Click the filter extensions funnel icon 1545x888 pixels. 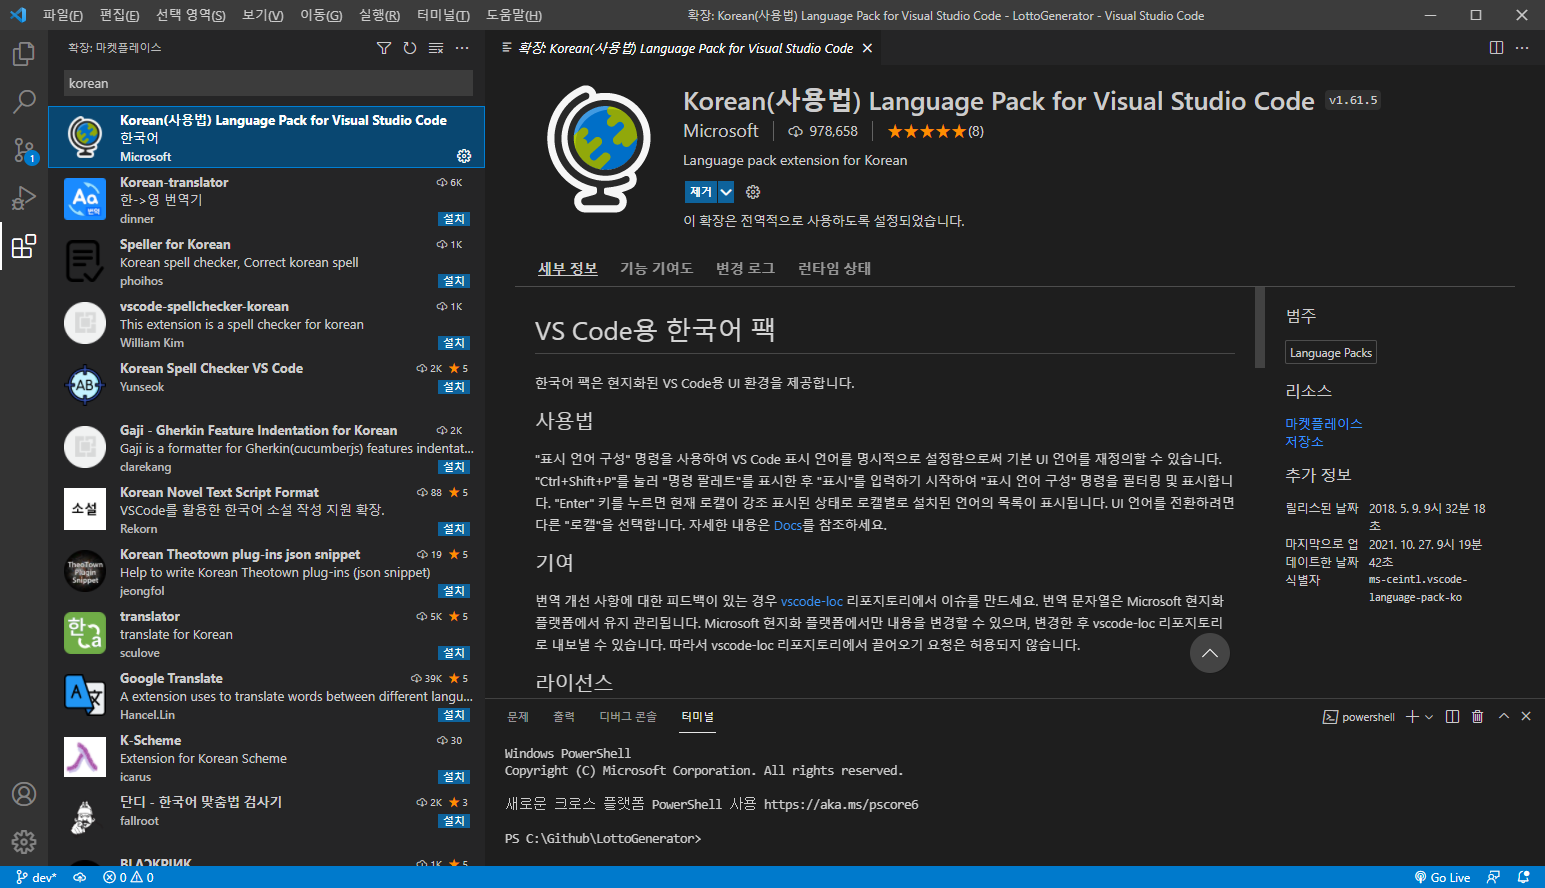click(x=384, y=48)
